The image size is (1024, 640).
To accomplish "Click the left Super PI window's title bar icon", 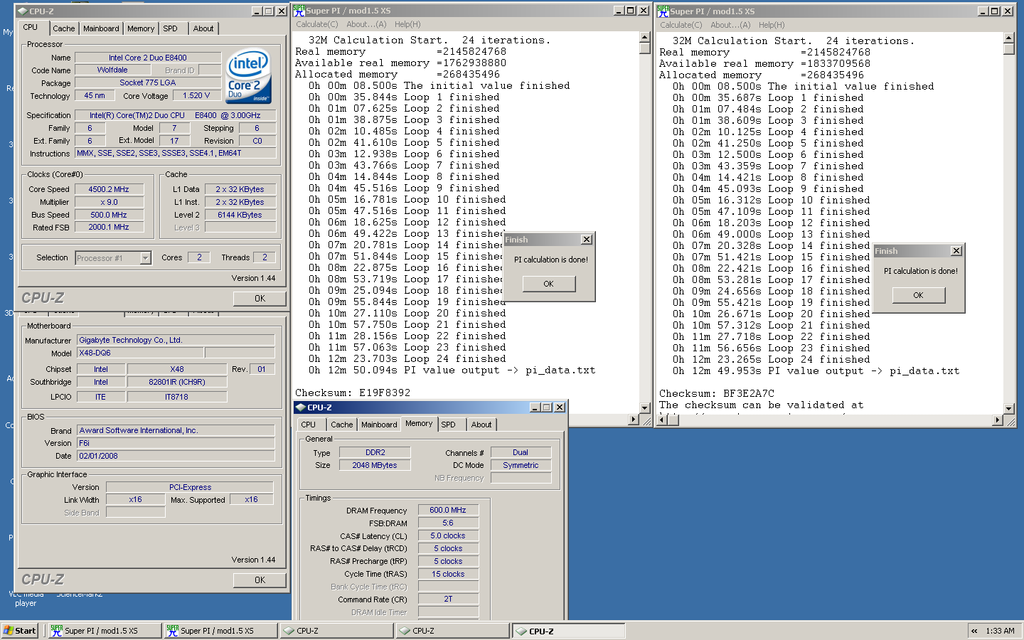I will pyautogui.click(x=299, y=10).
